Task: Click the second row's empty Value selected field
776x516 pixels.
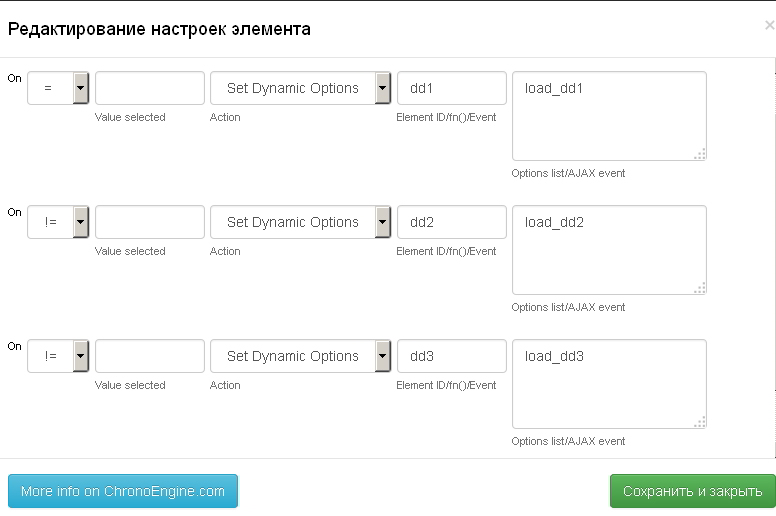Action: [x=150, y=222]
